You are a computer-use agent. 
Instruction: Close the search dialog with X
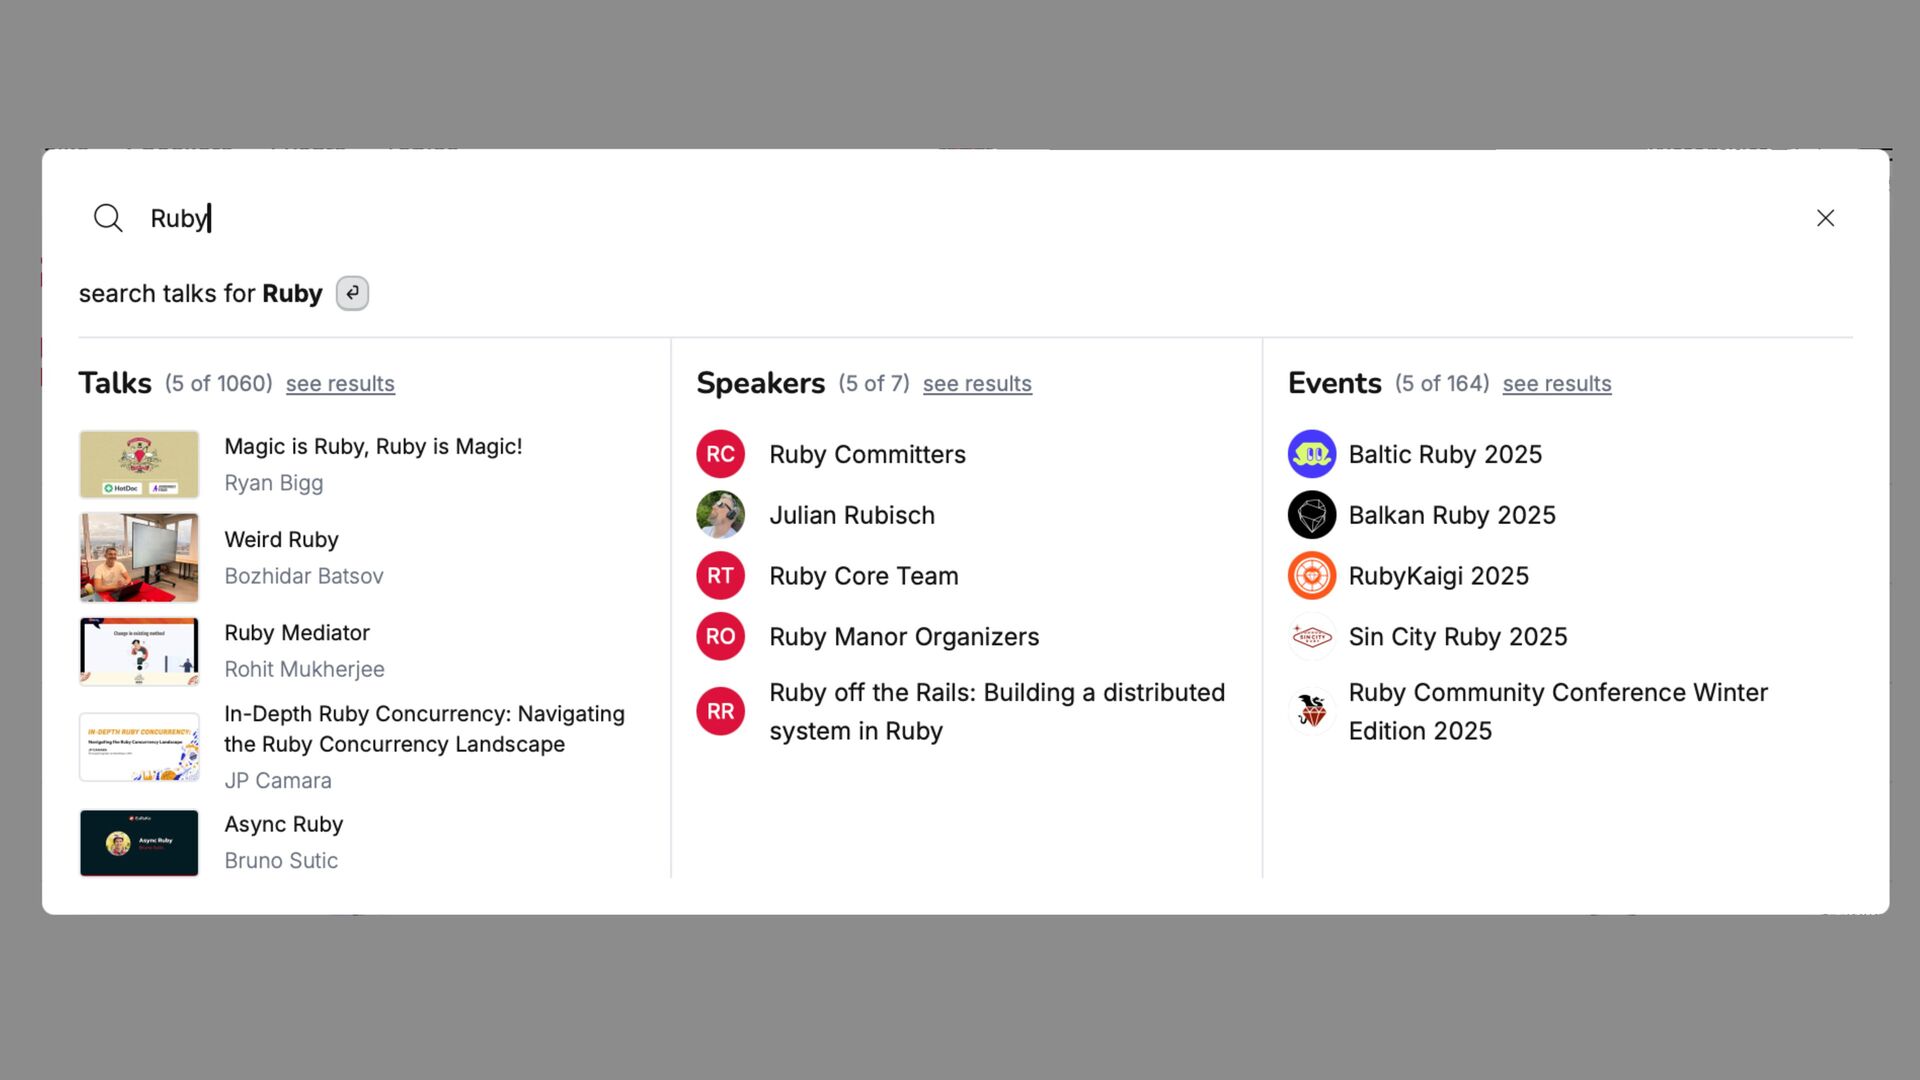pos(1825,218)
